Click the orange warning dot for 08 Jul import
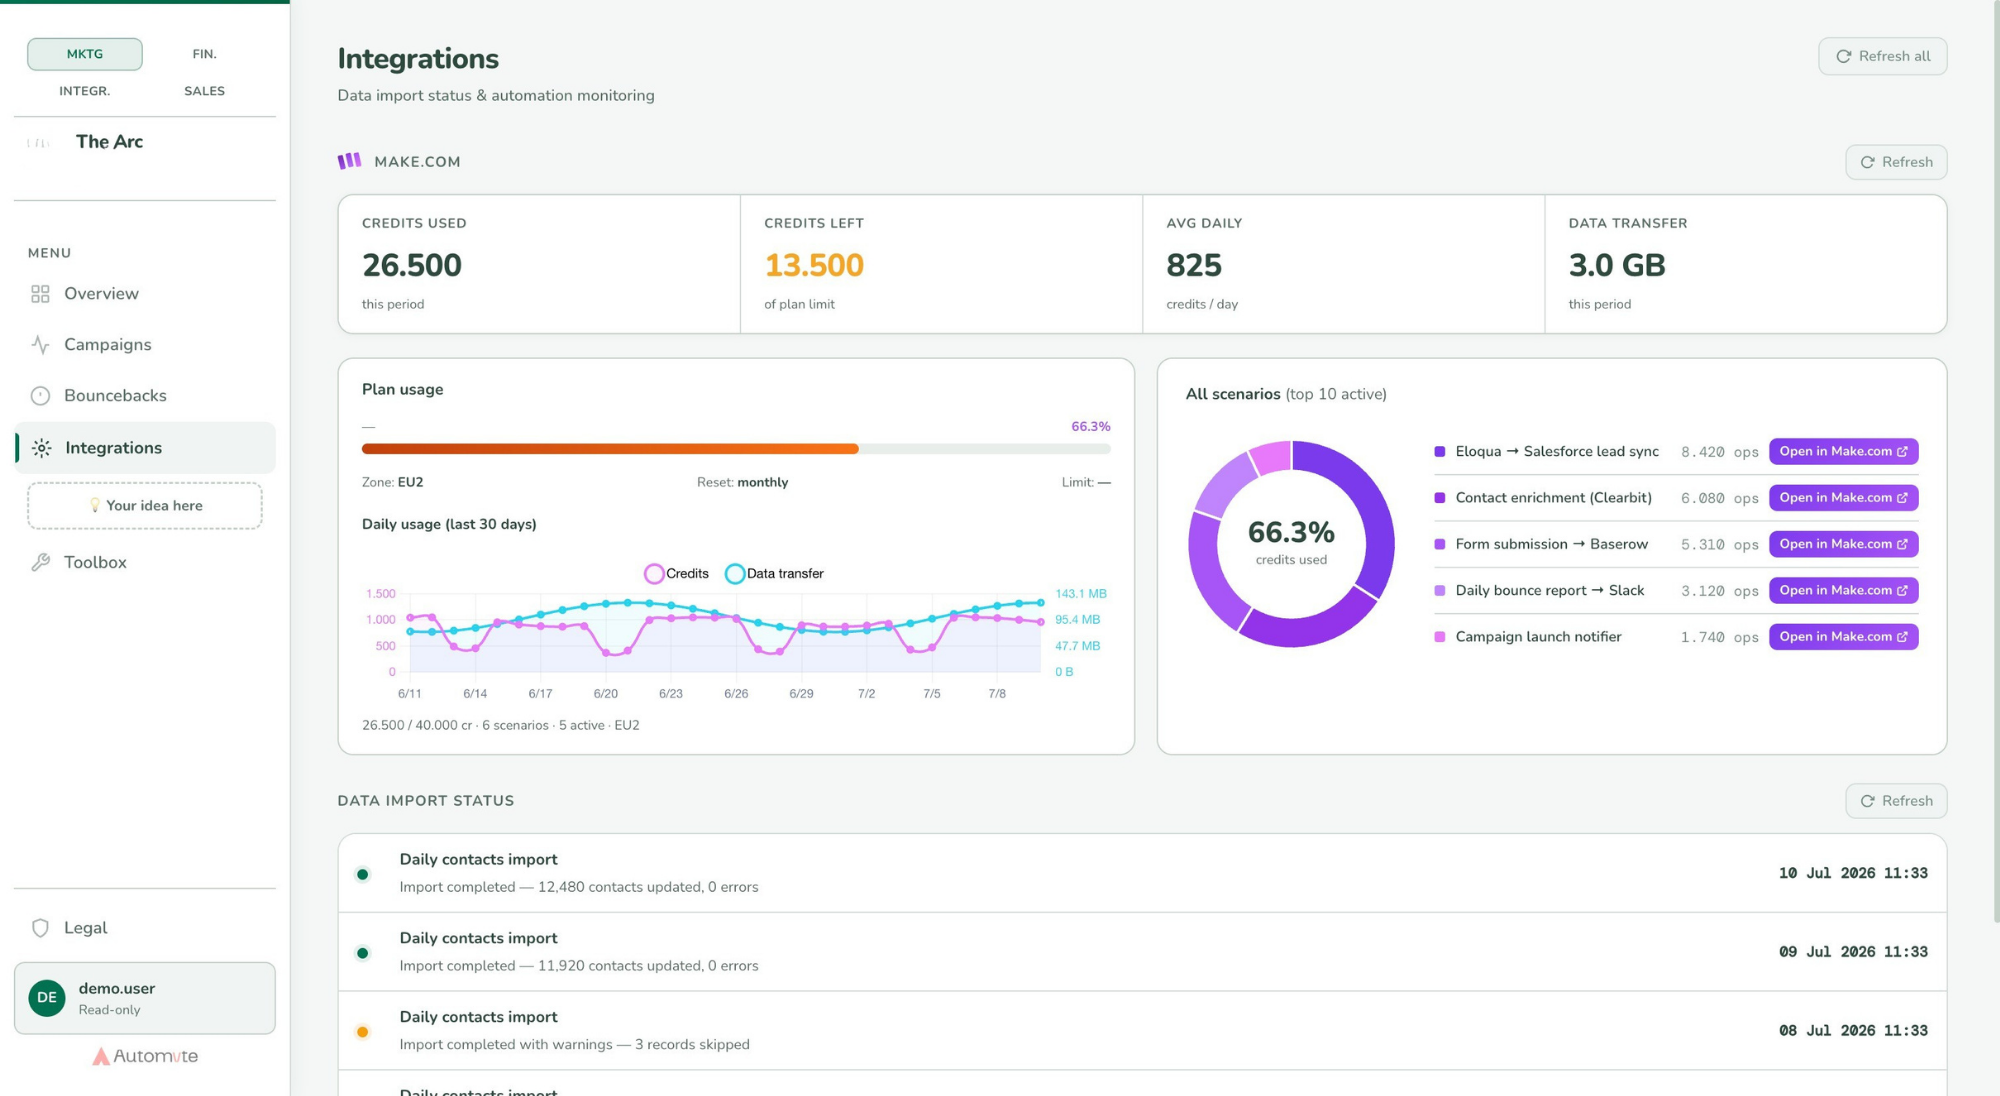 (x=363, y=1032)
